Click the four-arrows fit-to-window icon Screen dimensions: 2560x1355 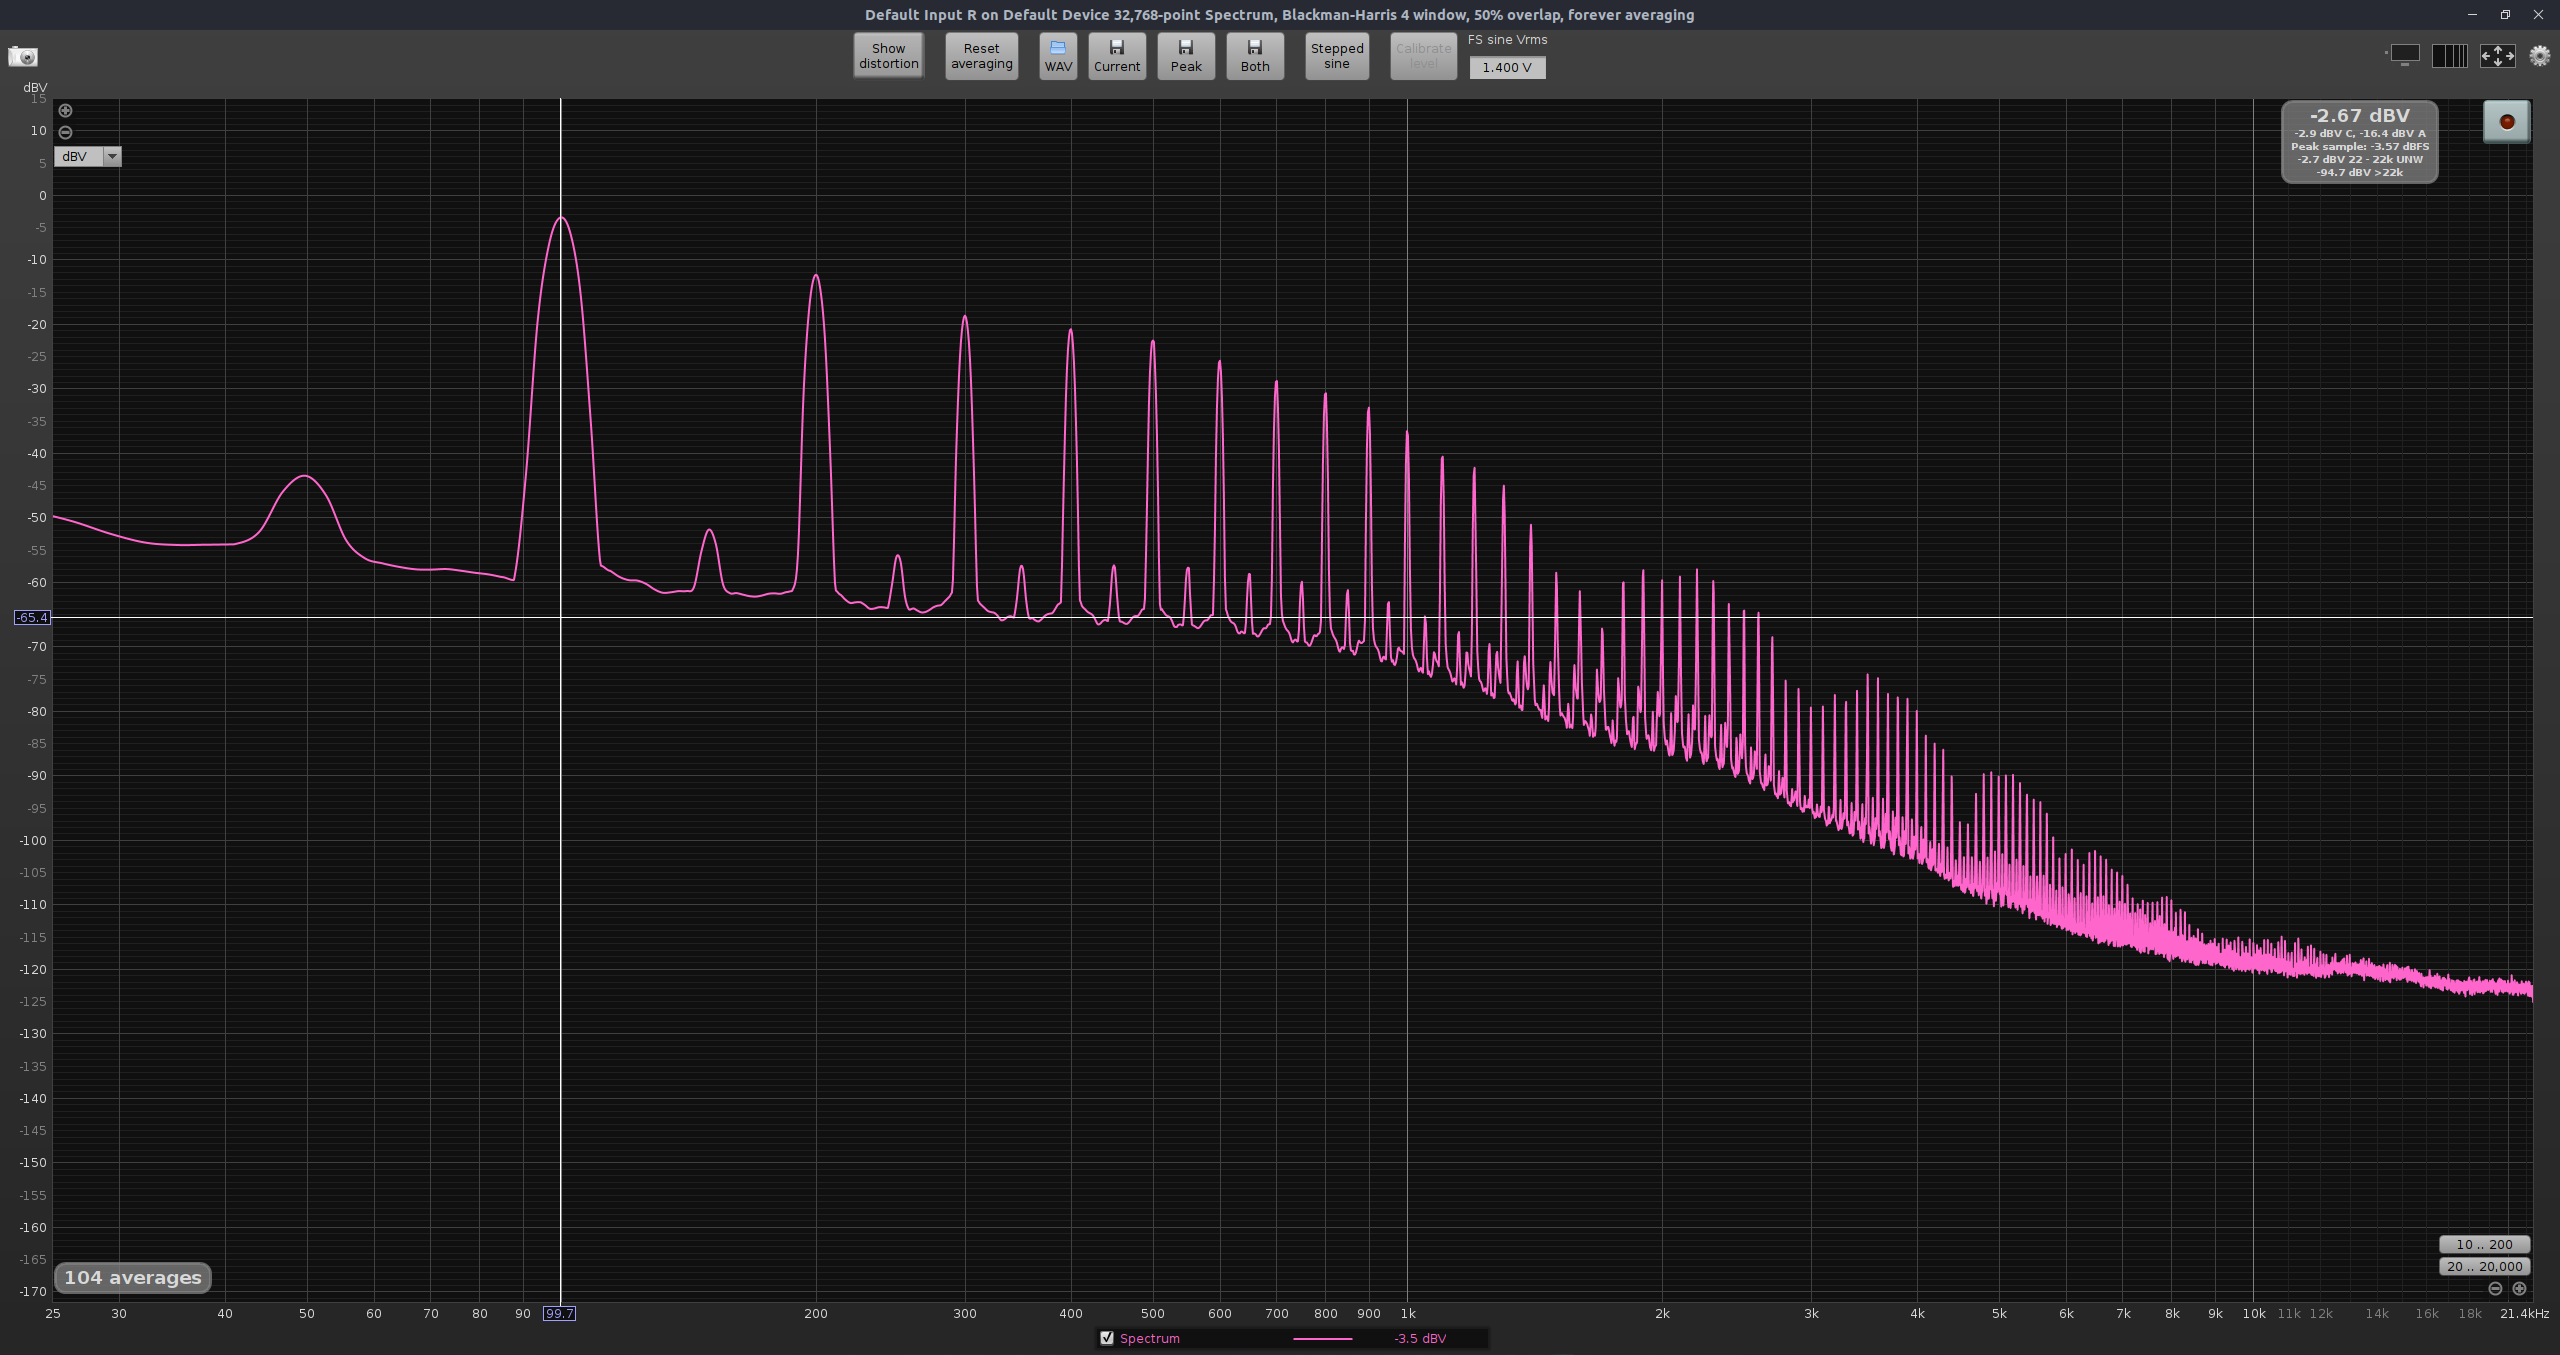click(2497, 56)
